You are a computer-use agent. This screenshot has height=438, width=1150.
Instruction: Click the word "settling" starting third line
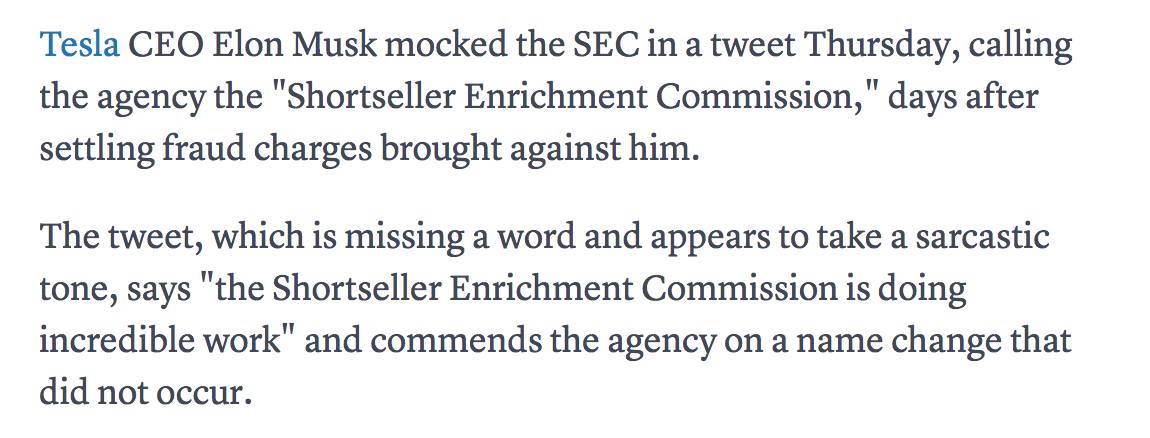pos(98,151)
